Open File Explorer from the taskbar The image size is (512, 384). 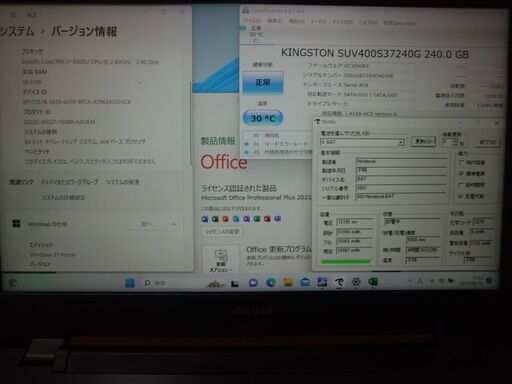pos(288,283)
